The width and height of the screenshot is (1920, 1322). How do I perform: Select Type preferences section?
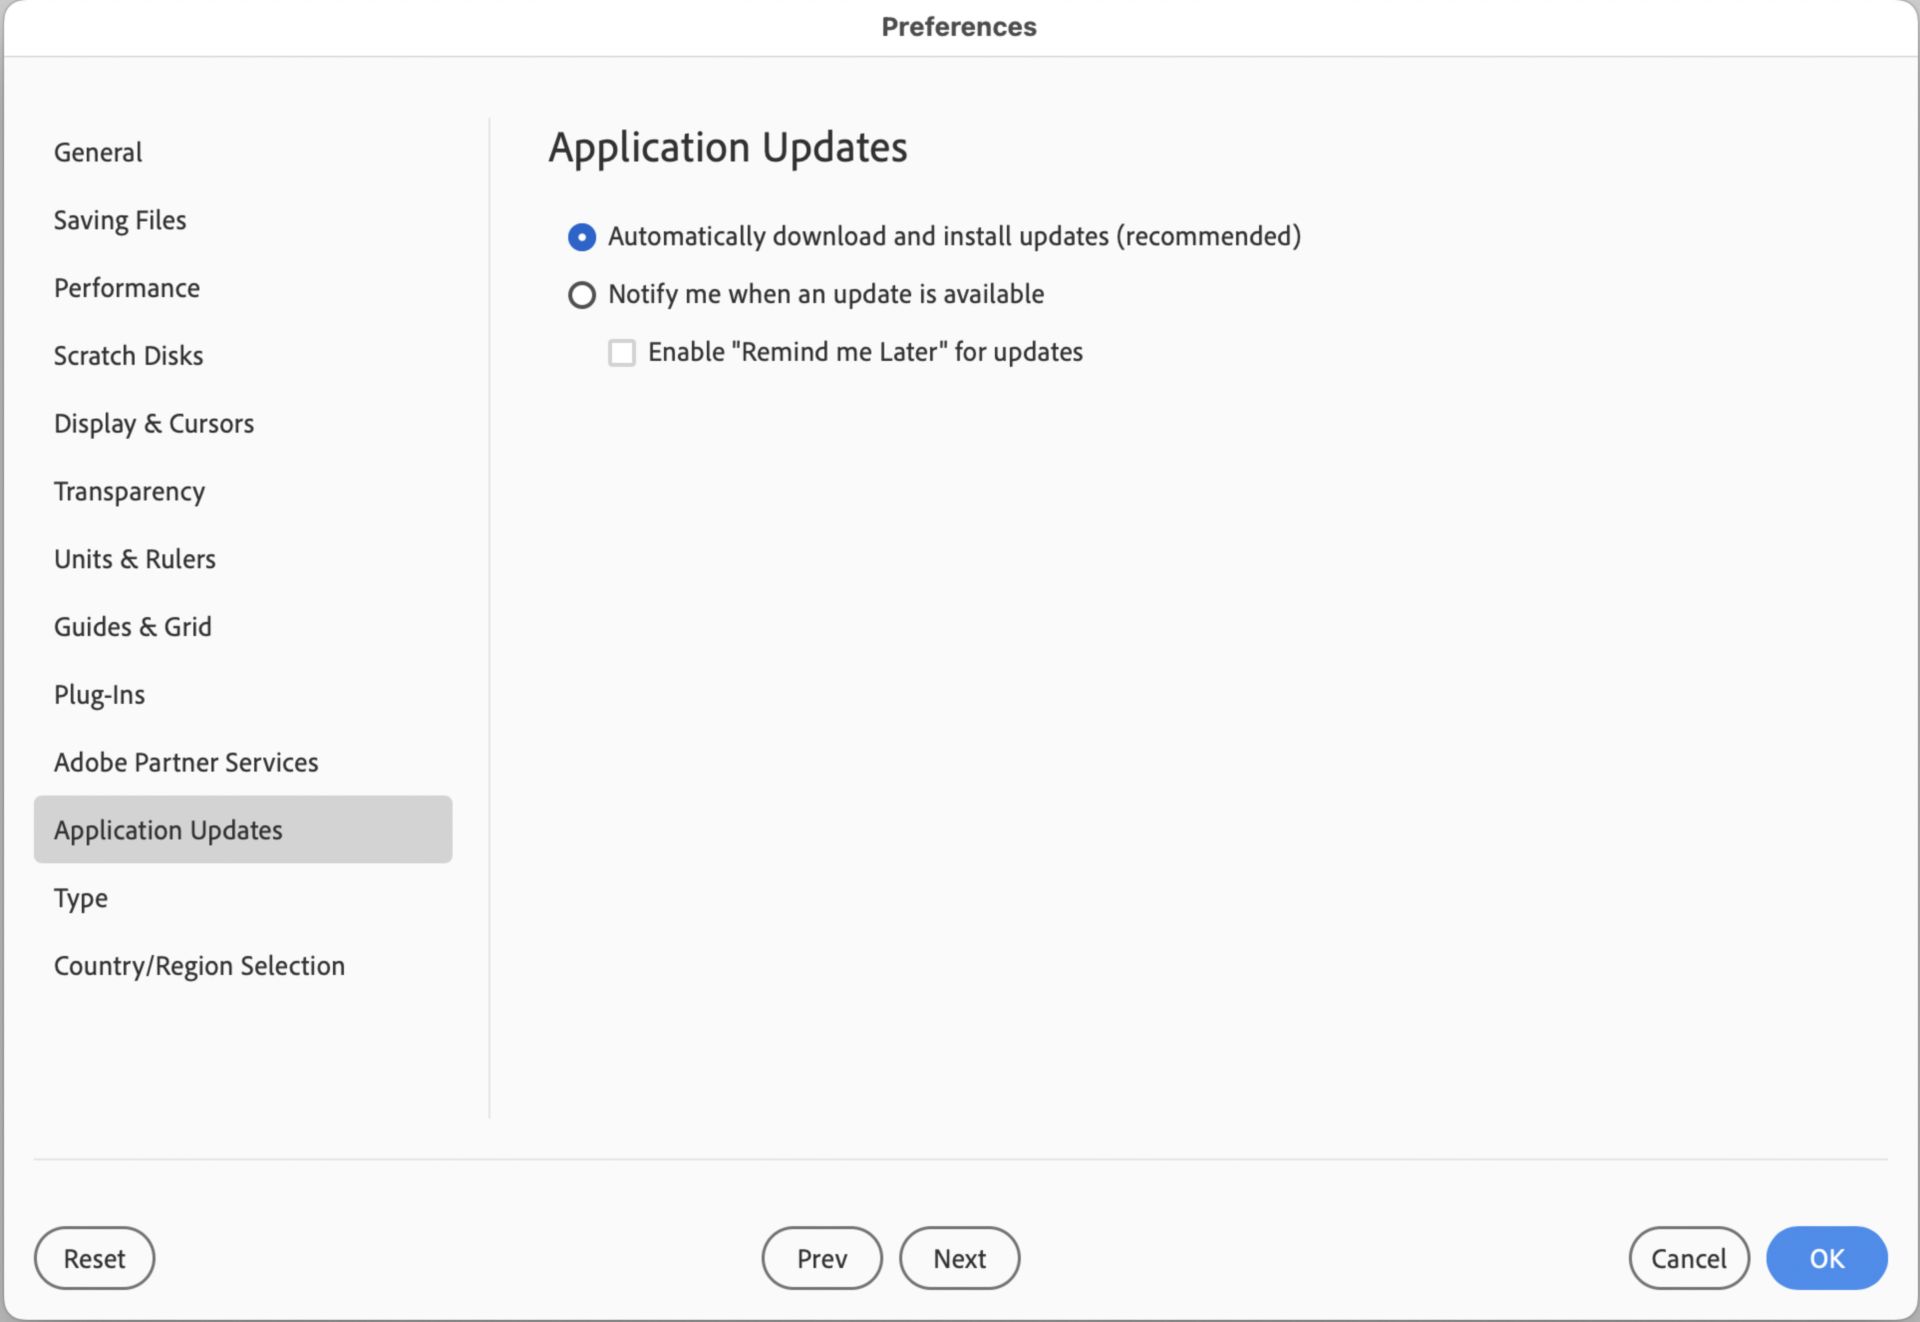[79, 896]
